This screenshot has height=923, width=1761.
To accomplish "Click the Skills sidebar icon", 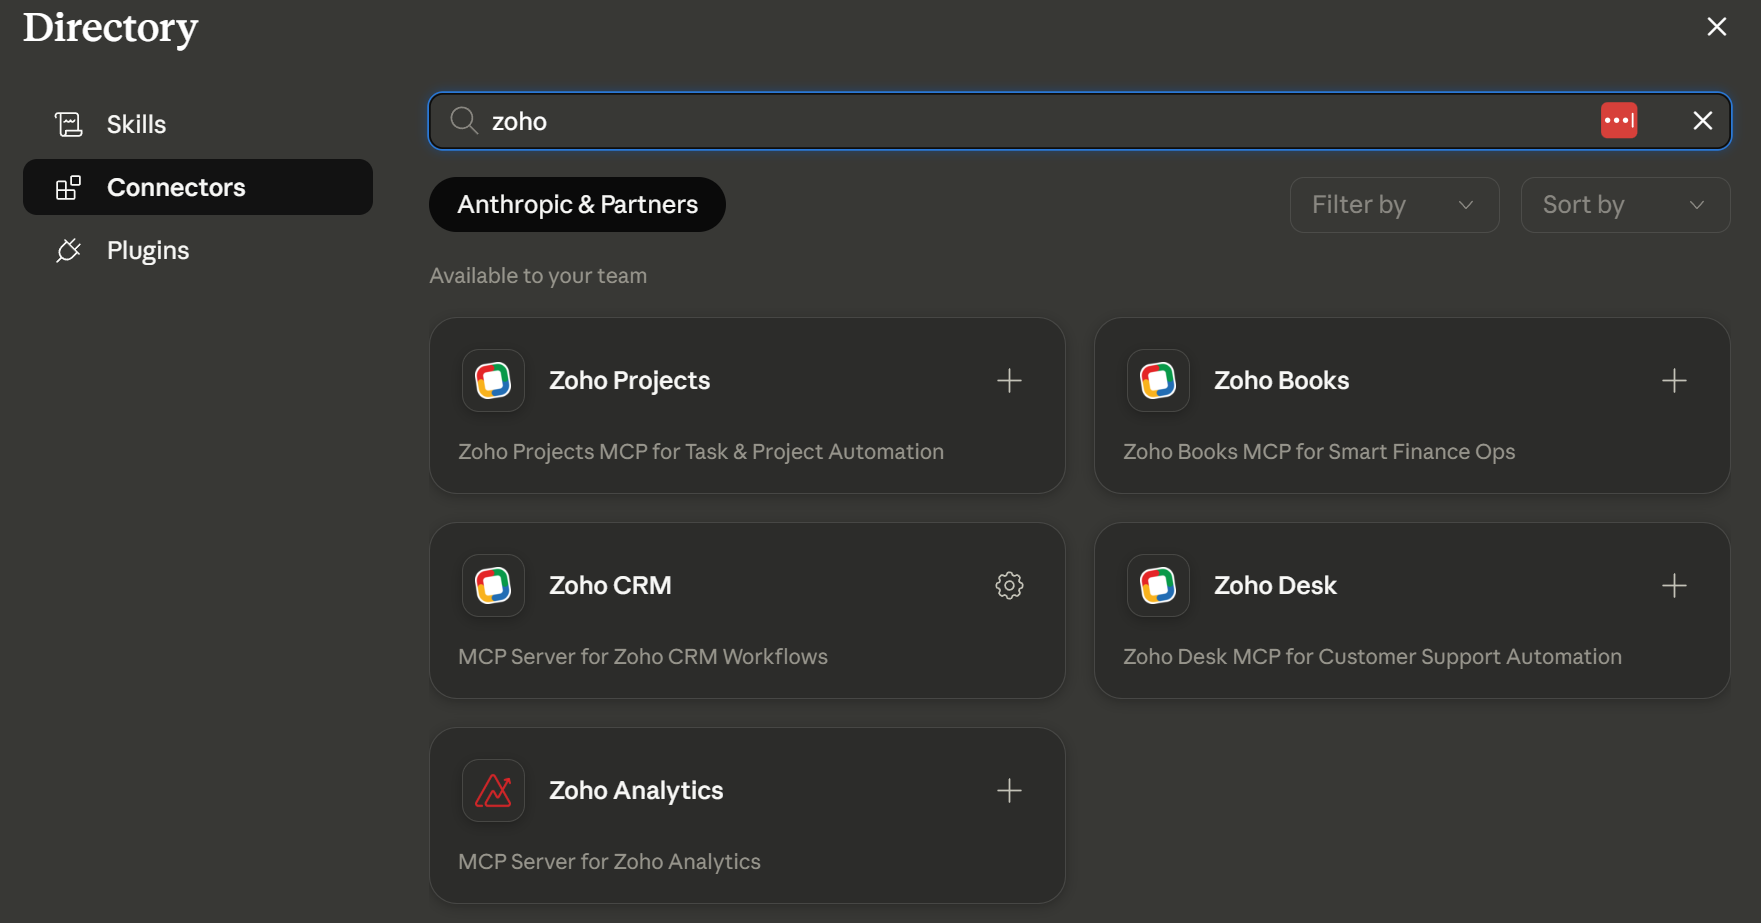I will coord(68,124).
